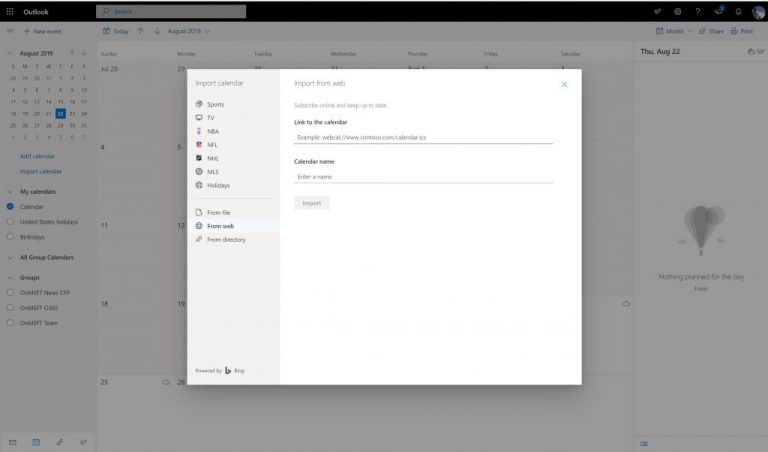Open the account profile picture

(758, 12)
